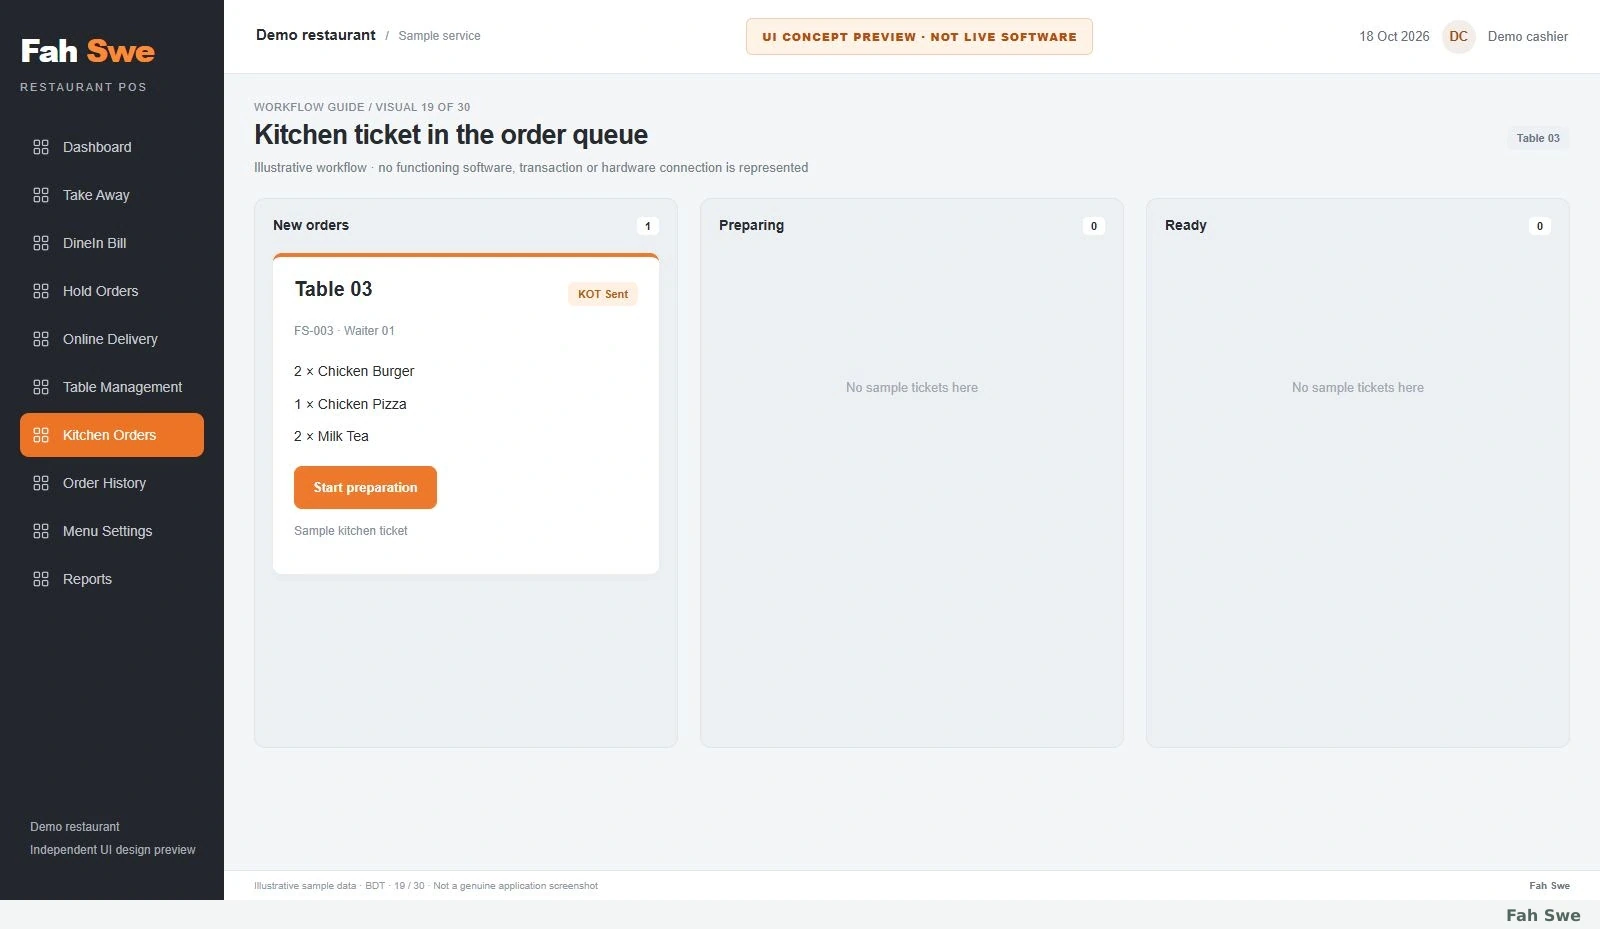This screenshot has height=929, width=1600.
Task: Go to Take Away section
Action: (x=112, y=195)
